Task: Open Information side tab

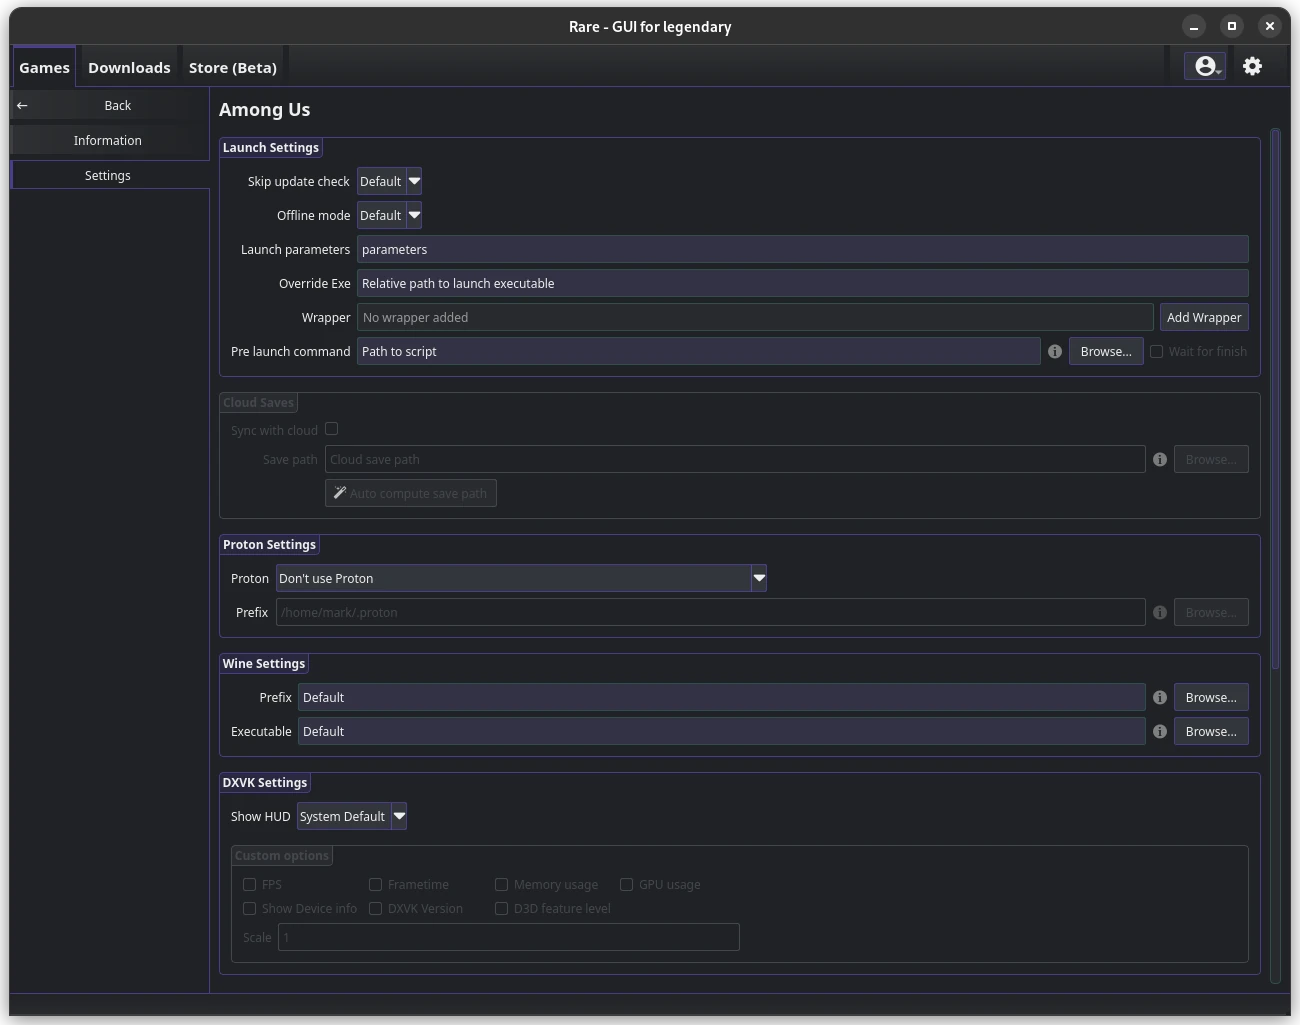Action: coord(108,140)
